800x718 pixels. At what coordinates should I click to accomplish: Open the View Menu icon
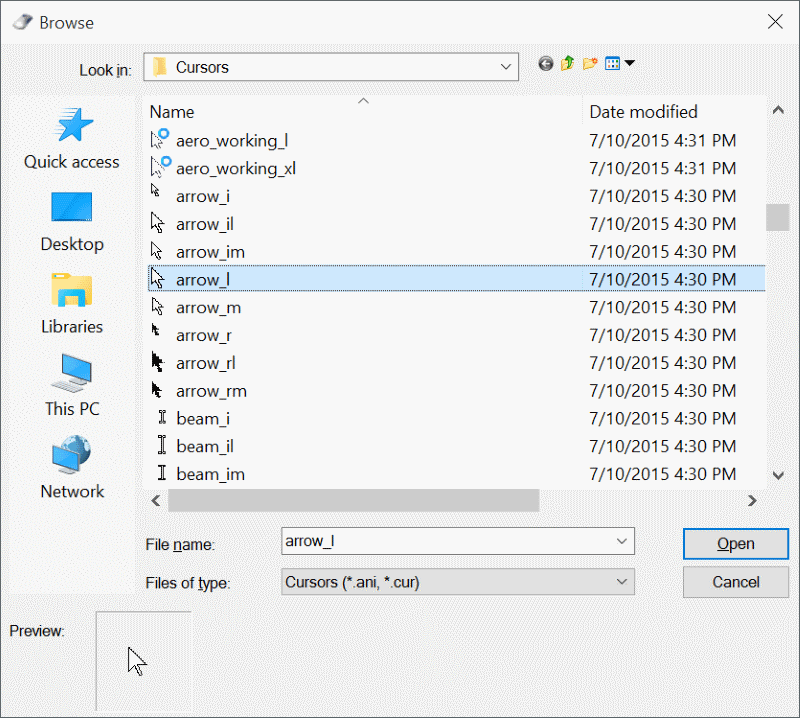[614, 63]
